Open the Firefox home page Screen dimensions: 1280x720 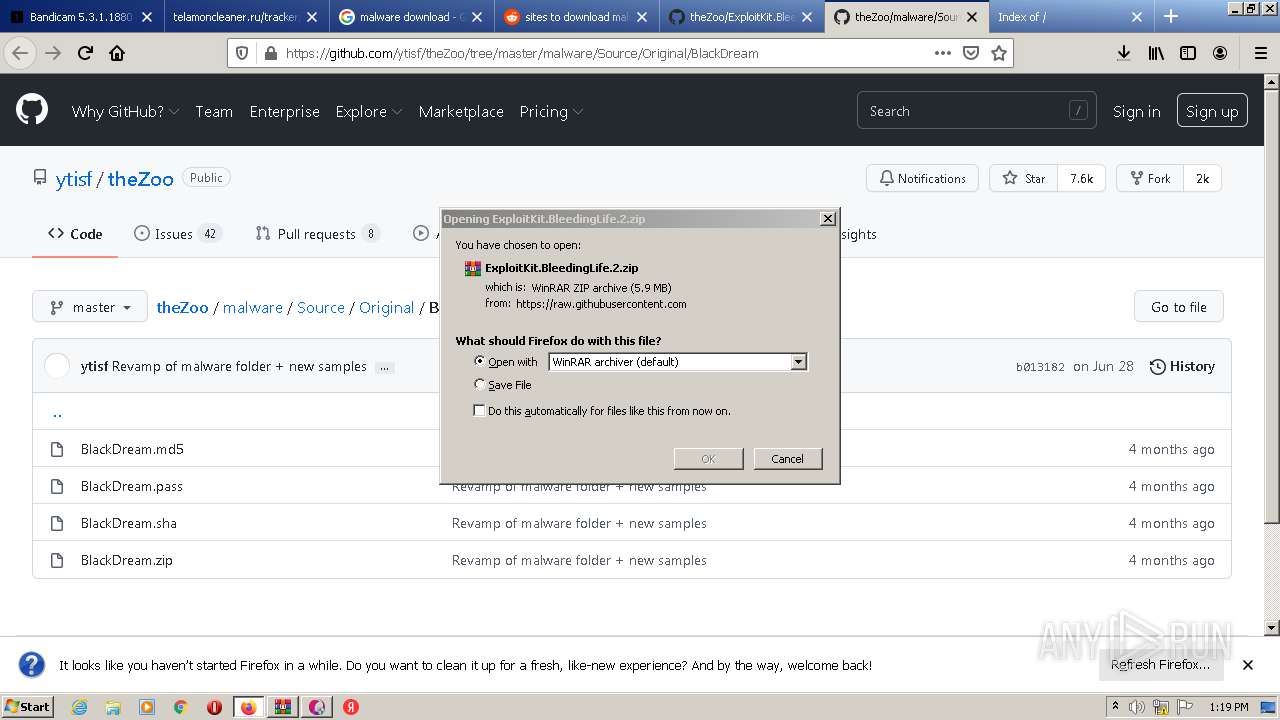(117, 53)
